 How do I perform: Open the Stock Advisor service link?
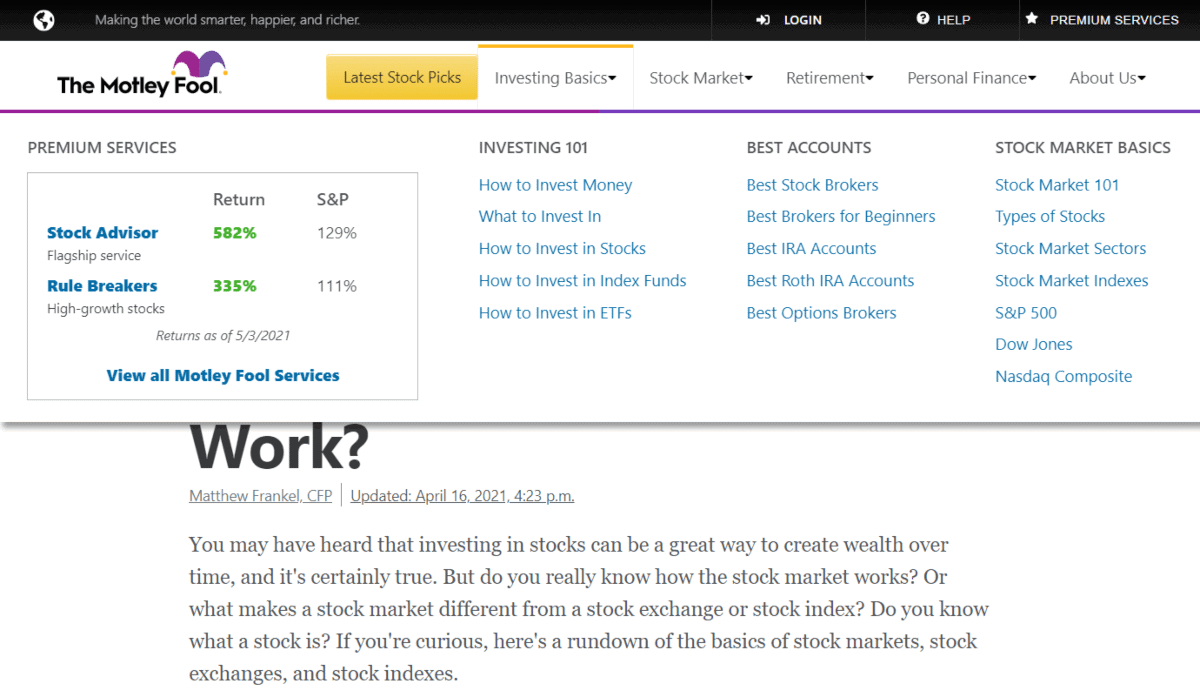102,232
